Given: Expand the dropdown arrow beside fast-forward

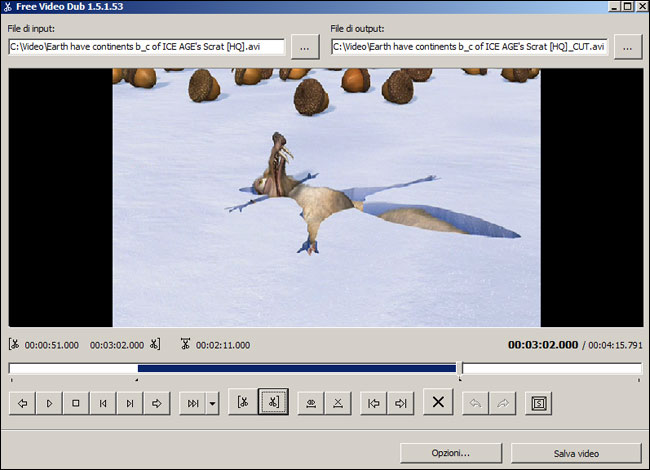Looking at the screenshot, I should [212, 403].
